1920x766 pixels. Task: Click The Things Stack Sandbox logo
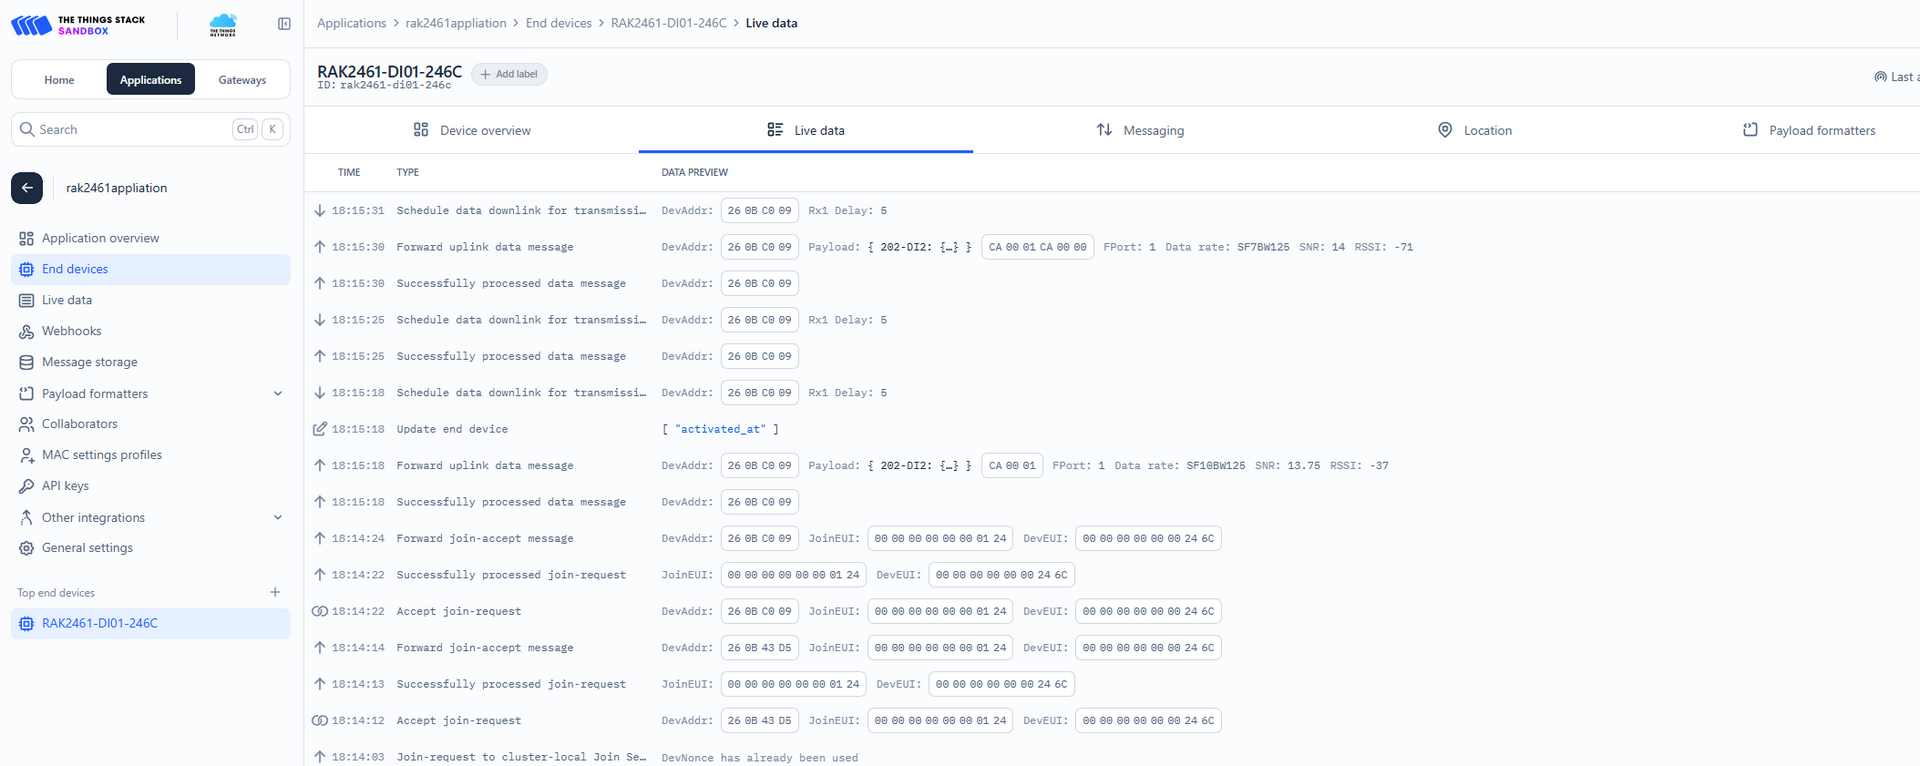coord(78,25)
